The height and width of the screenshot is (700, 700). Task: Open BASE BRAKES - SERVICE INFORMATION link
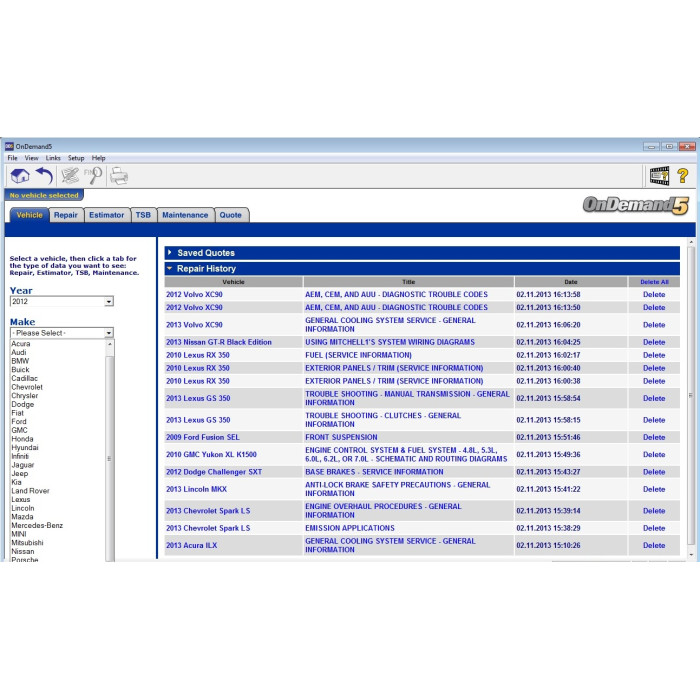click(374, 472)
